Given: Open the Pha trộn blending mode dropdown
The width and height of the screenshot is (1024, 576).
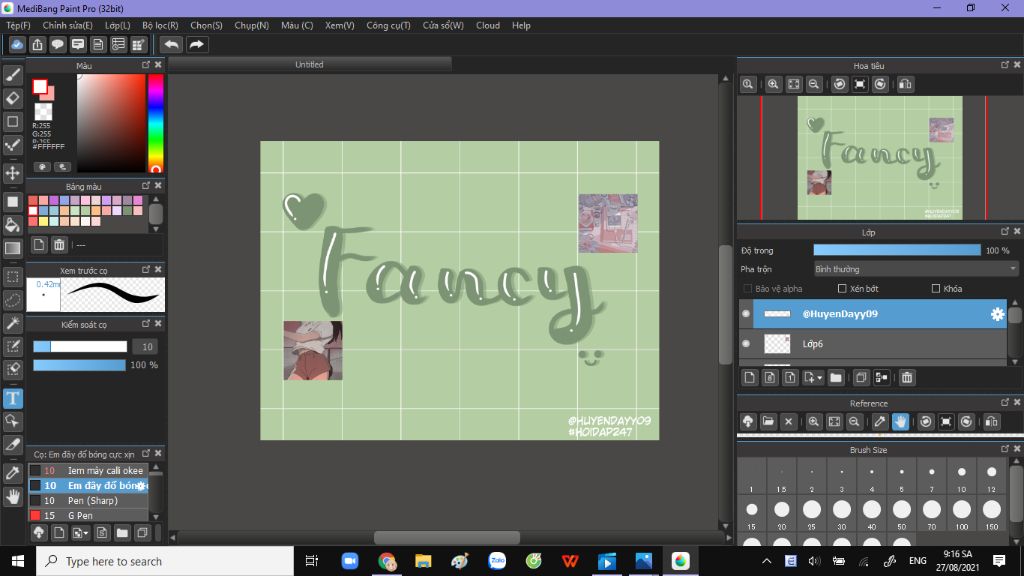Looking at the screenshot, I should point(916,269).
